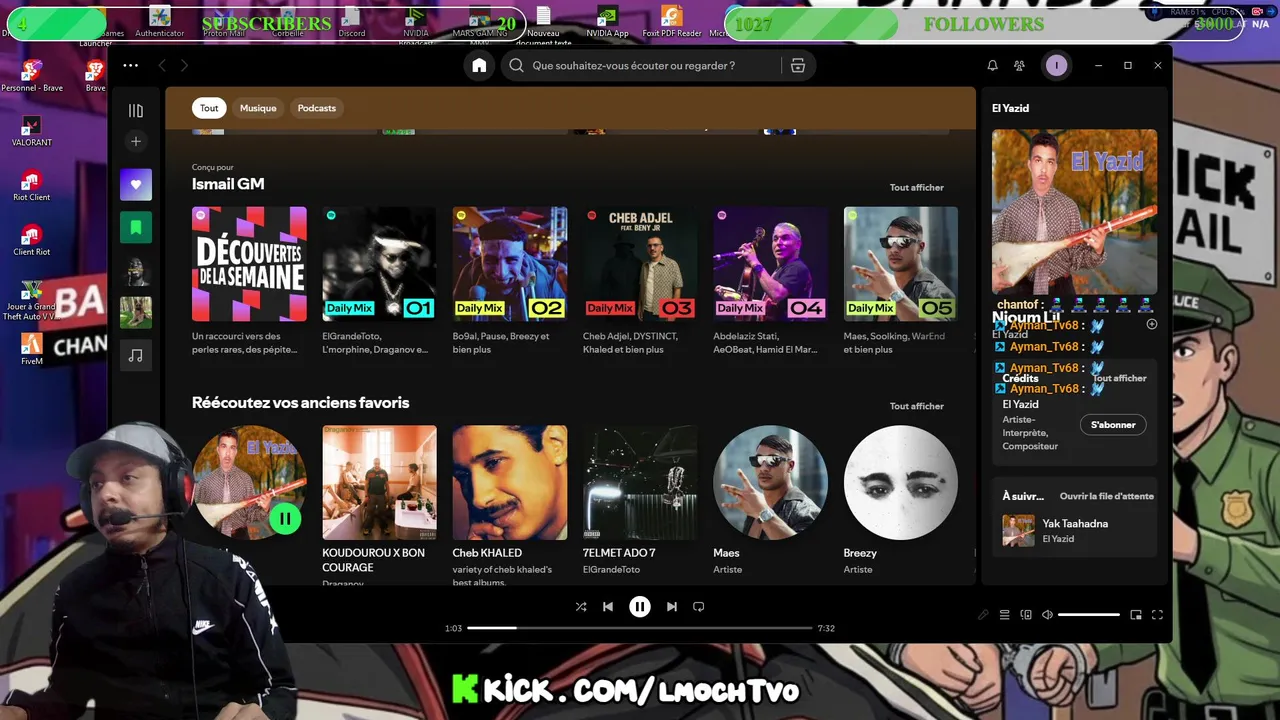Image resolution: width=1280 pixels, height=720 pixels.
Task: Open Daily Mix 03 card
Action: 640,282
